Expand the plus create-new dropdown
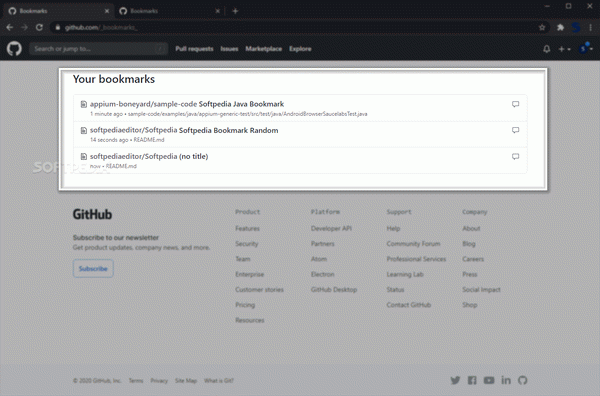 click(x=564, y=49)
